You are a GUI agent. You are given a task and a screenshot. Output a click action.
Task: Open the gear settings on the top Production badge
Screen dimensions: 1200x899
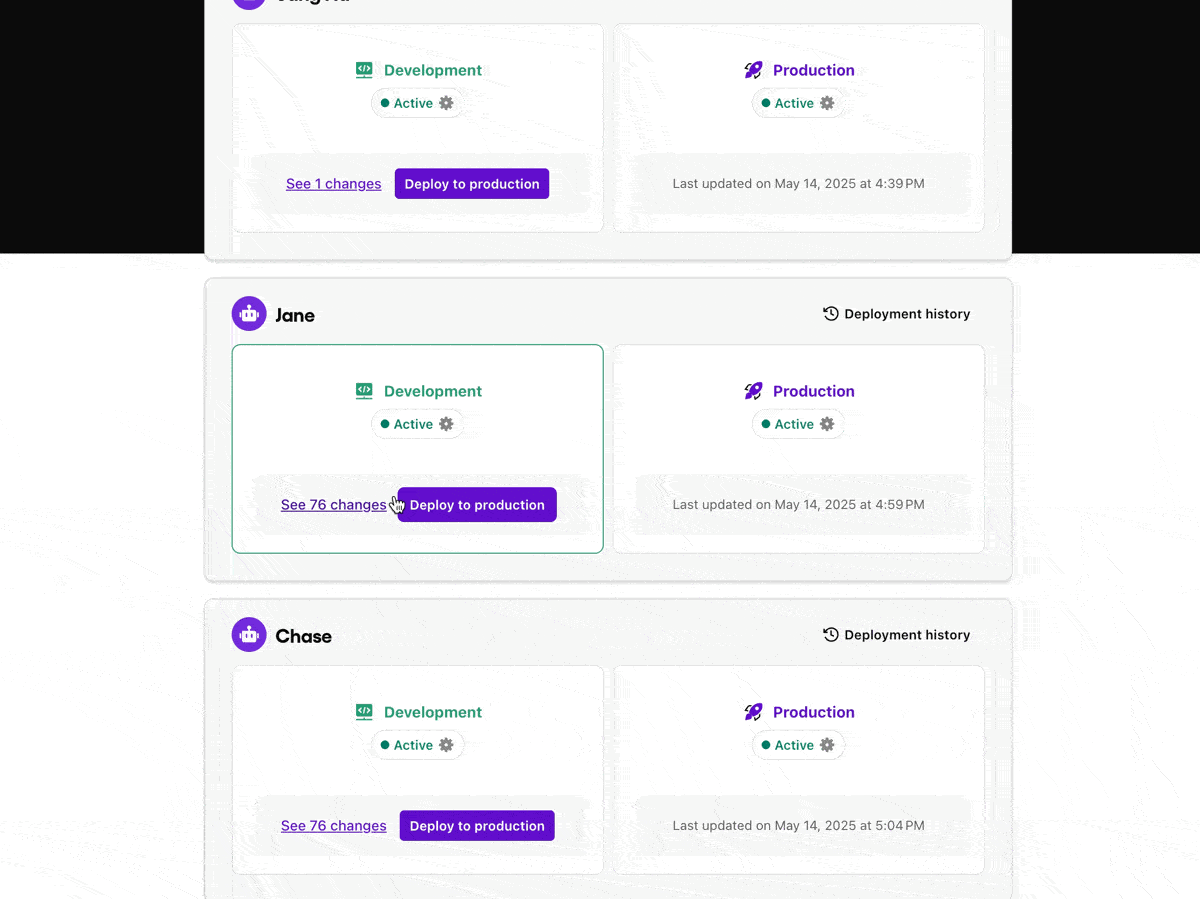(827, 103)
